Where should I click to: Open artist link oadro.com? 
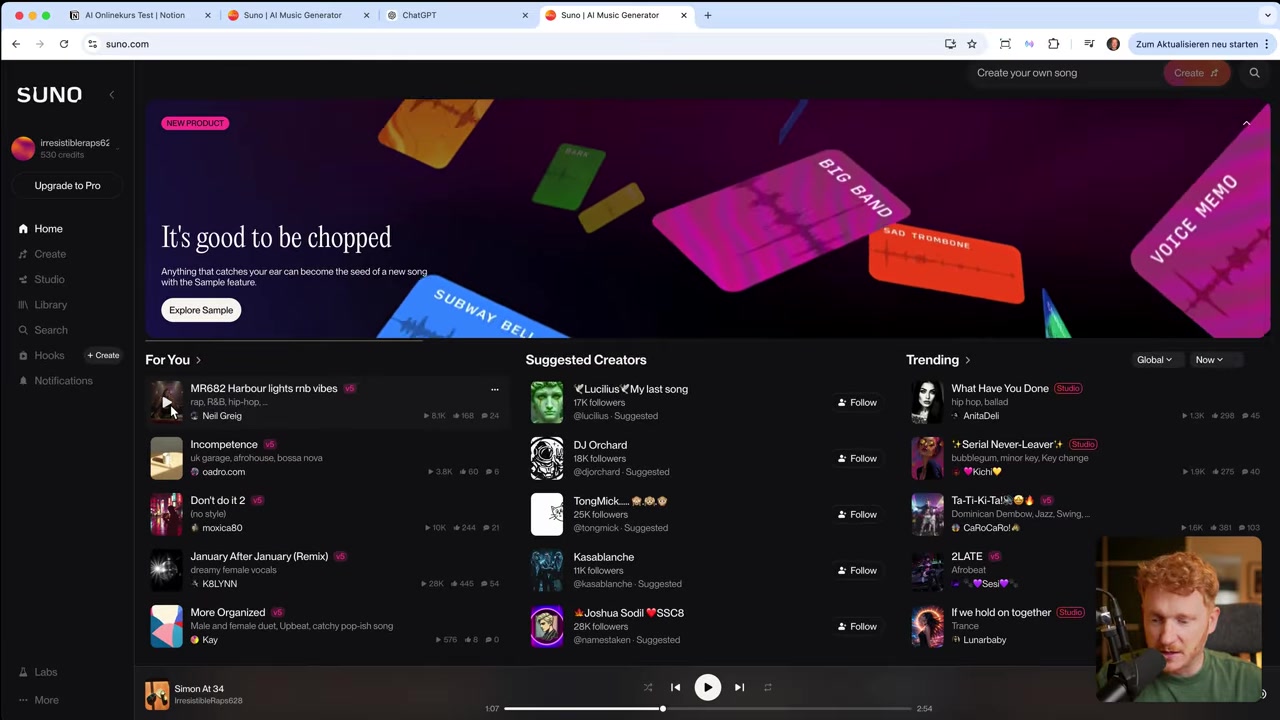[x=223, y=472]
